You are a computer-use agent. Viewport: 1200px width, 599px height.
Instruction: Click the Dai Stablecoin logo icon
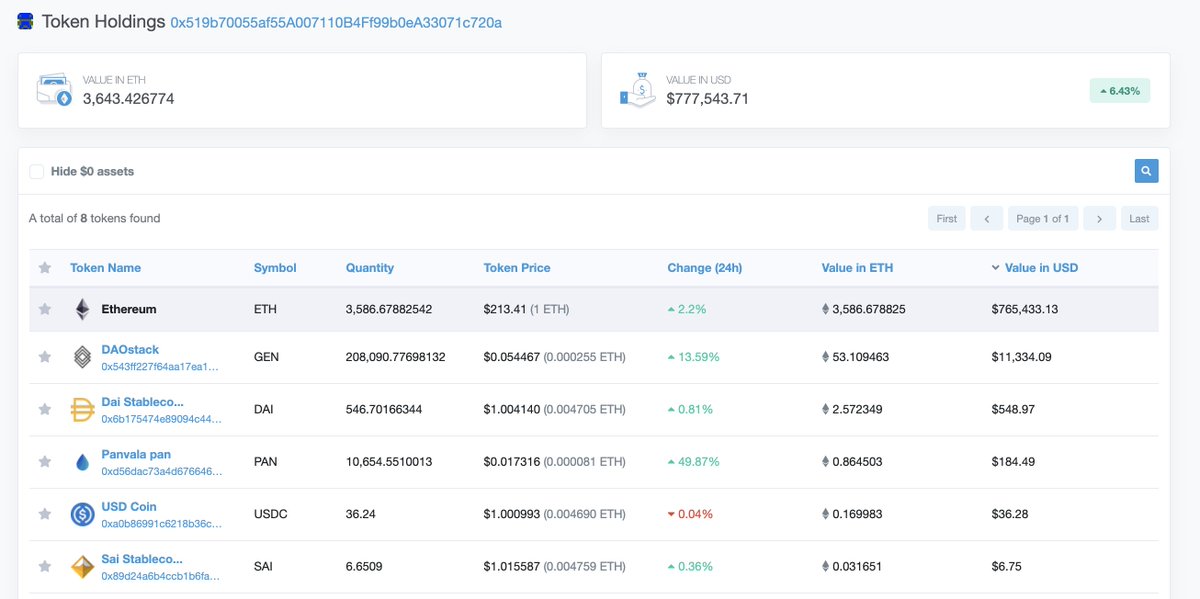click(82, 409)
